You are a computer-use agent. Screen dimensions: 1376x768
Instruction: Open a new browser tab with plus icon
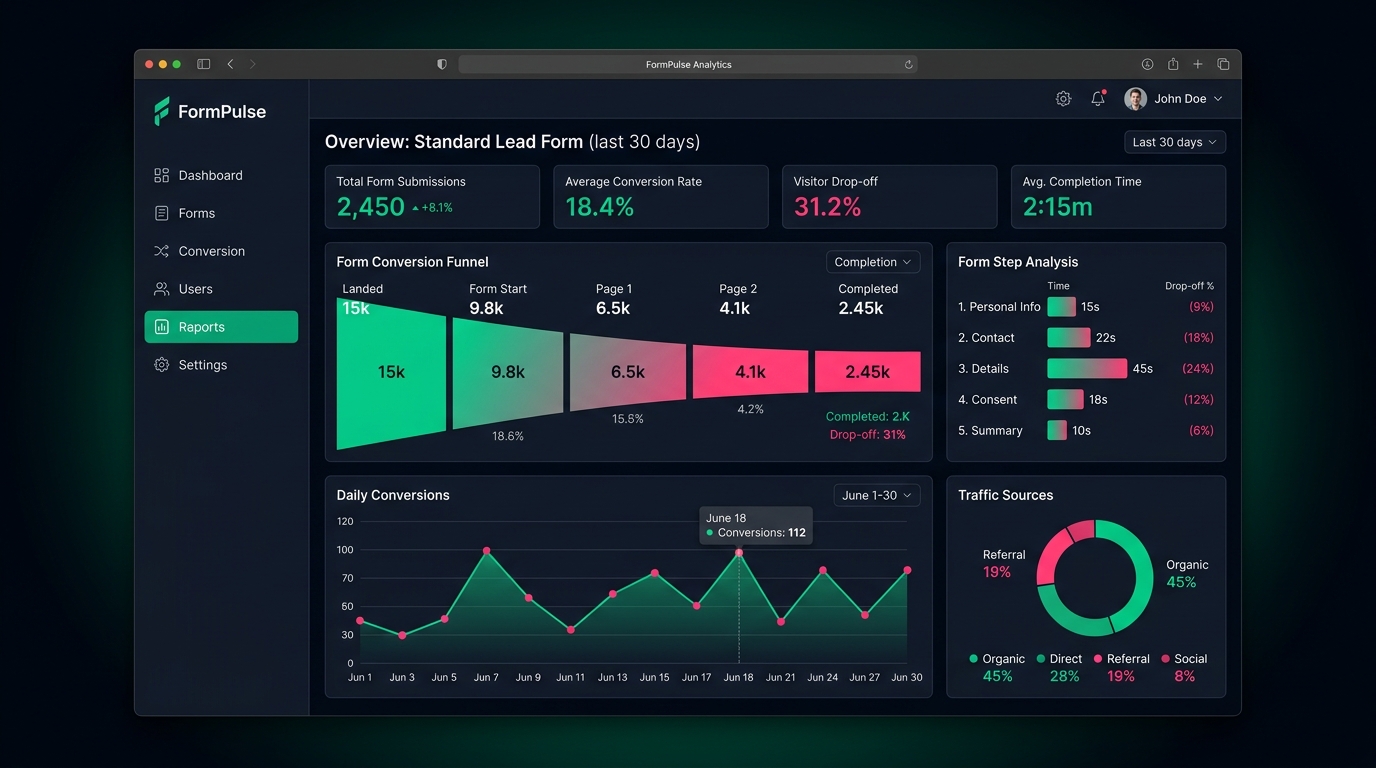(x=1198, y=64)
